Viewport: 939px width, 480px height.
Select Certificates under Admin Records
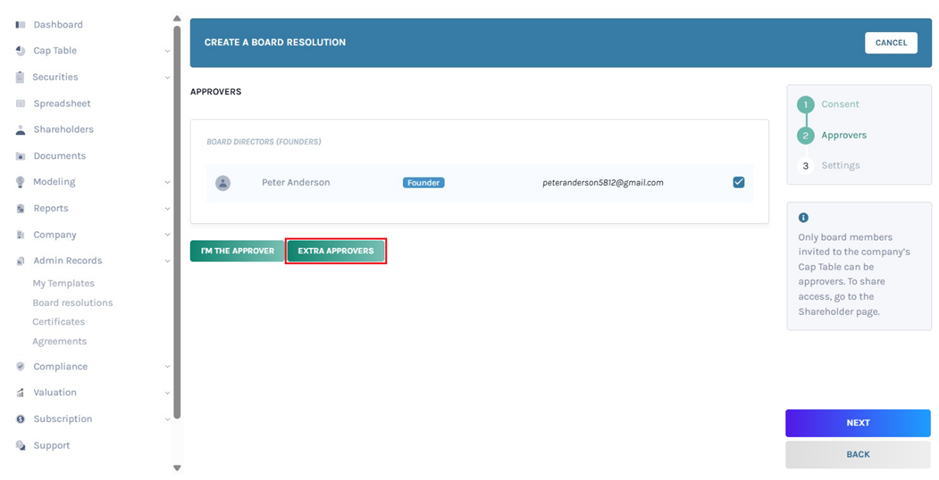(58, 322)
